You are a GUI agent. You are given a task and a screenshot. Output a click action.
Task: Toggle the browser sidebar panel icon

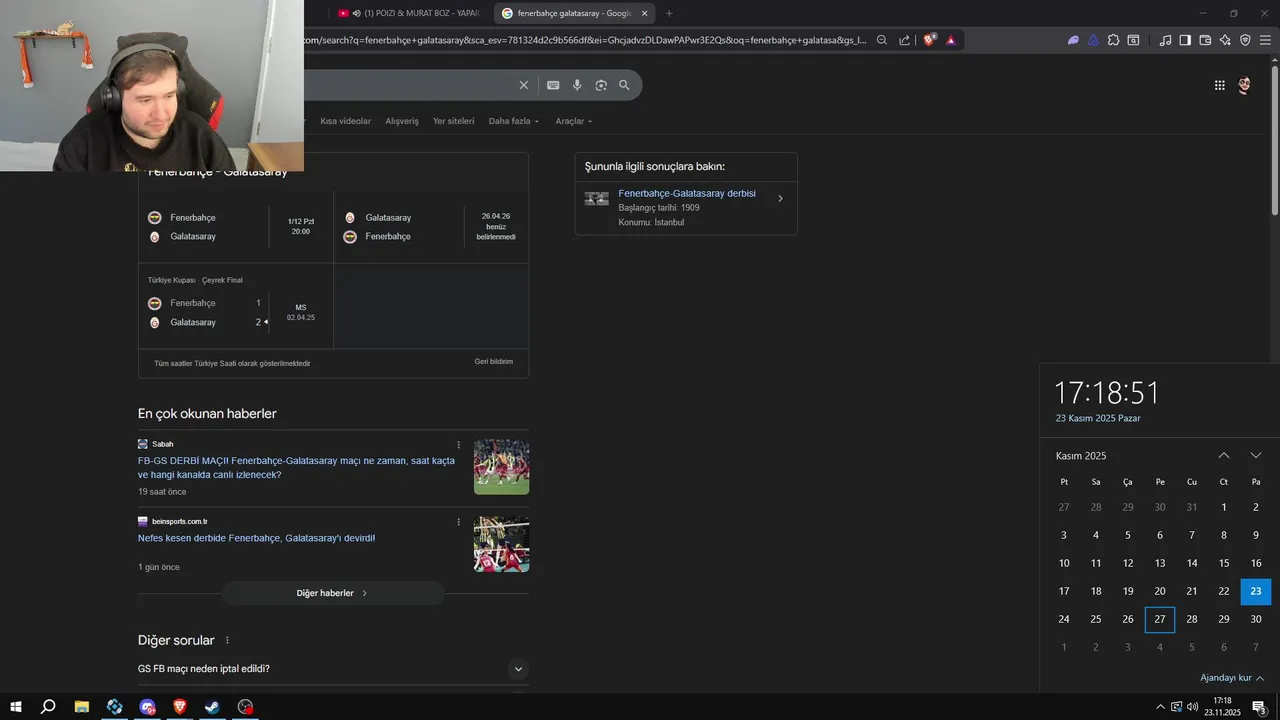pyautogui.click(x=1185, y=40)
